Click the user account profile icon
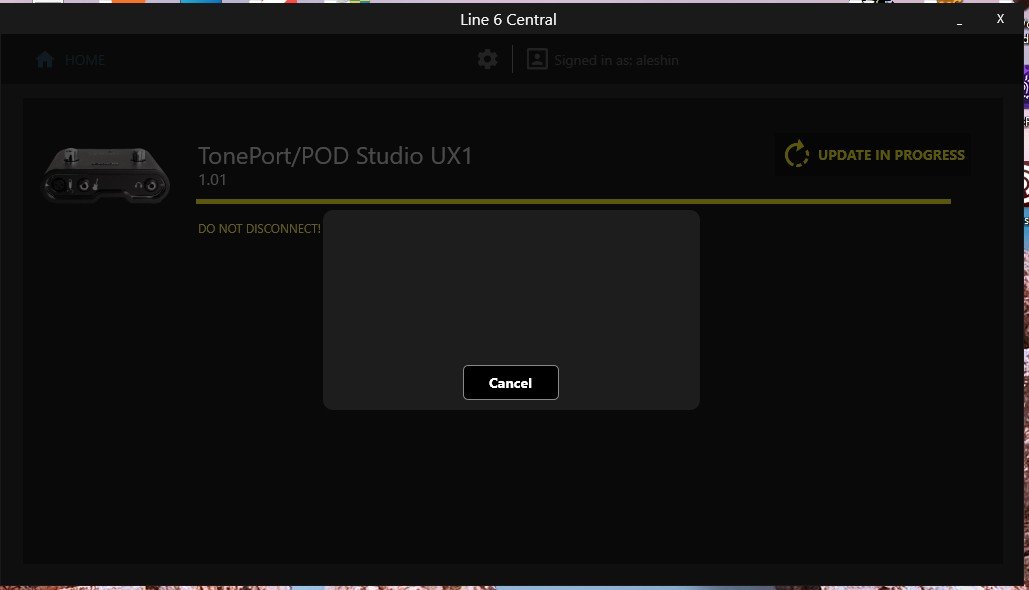The width and height of the screenshot is (1029, 590). tap(537, 60)
